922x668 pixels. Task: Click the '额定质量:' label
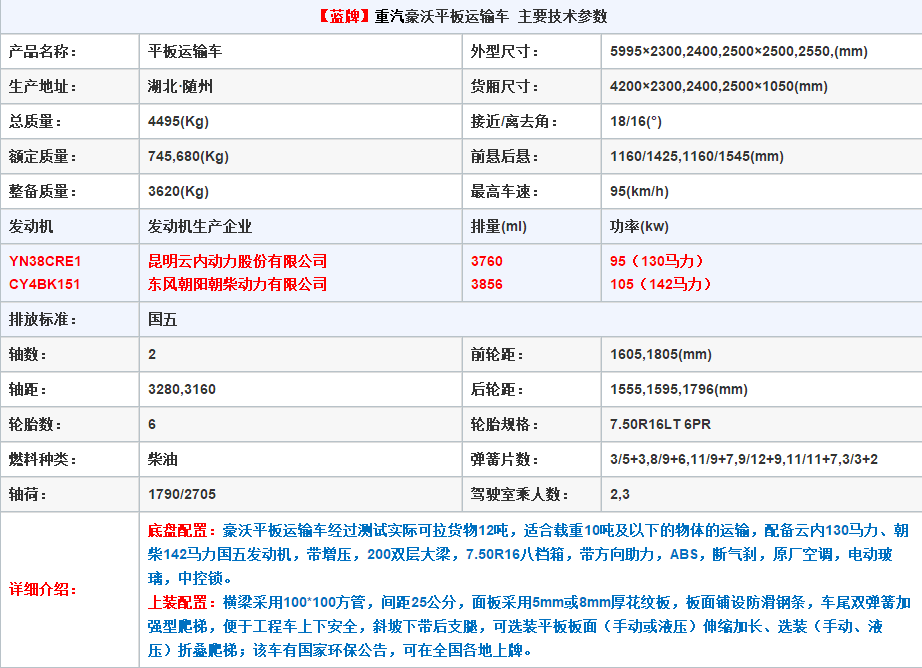coord(42,156)
